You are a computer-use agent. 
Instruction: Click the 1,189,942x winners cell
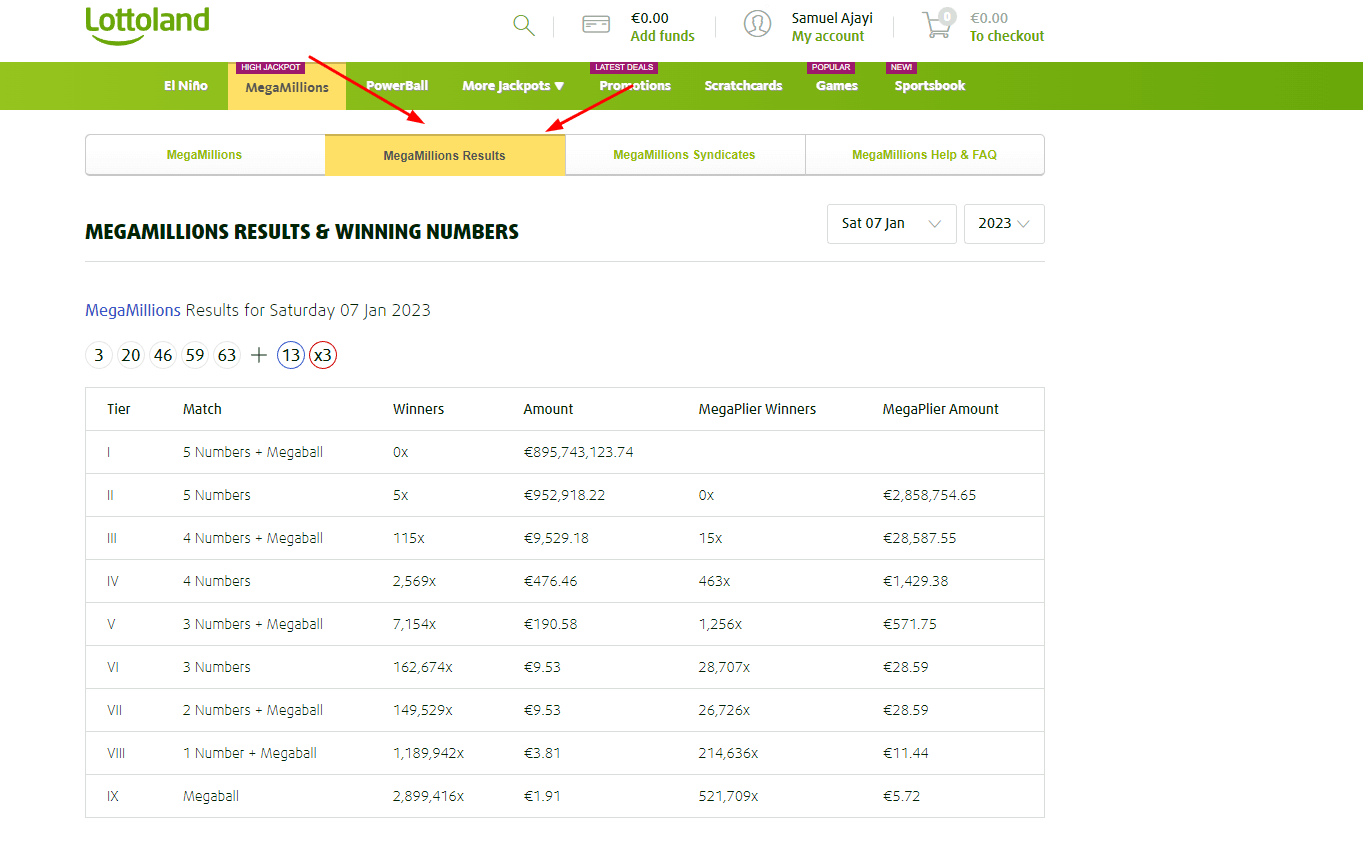click(429, 753)
